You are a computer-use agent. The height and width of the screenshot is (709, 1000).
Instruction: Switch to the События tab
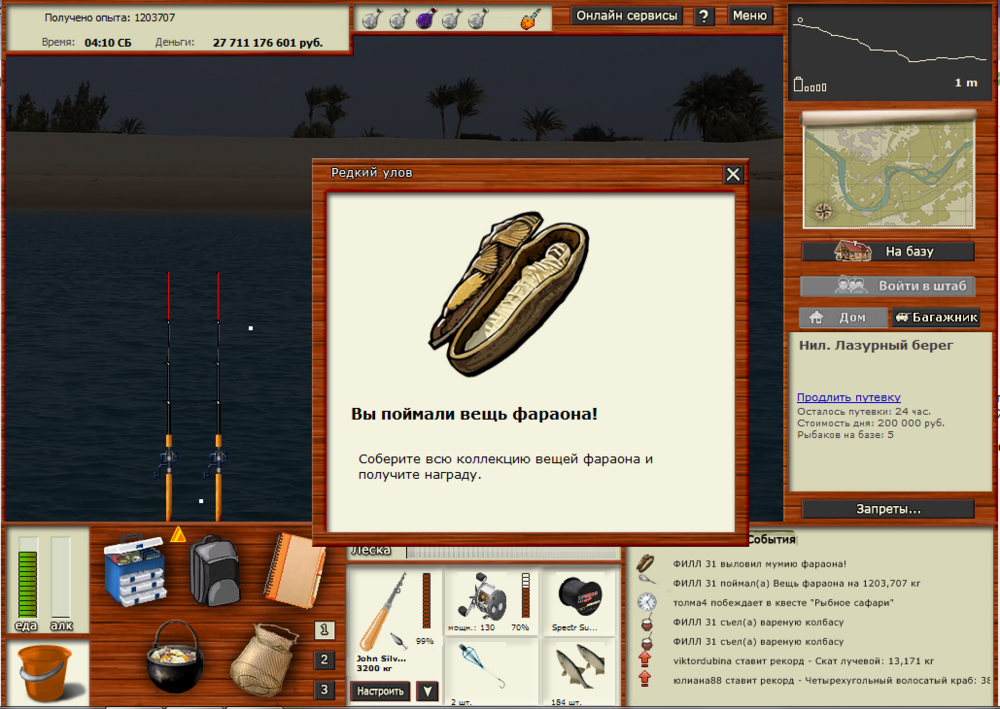[772, 539]
